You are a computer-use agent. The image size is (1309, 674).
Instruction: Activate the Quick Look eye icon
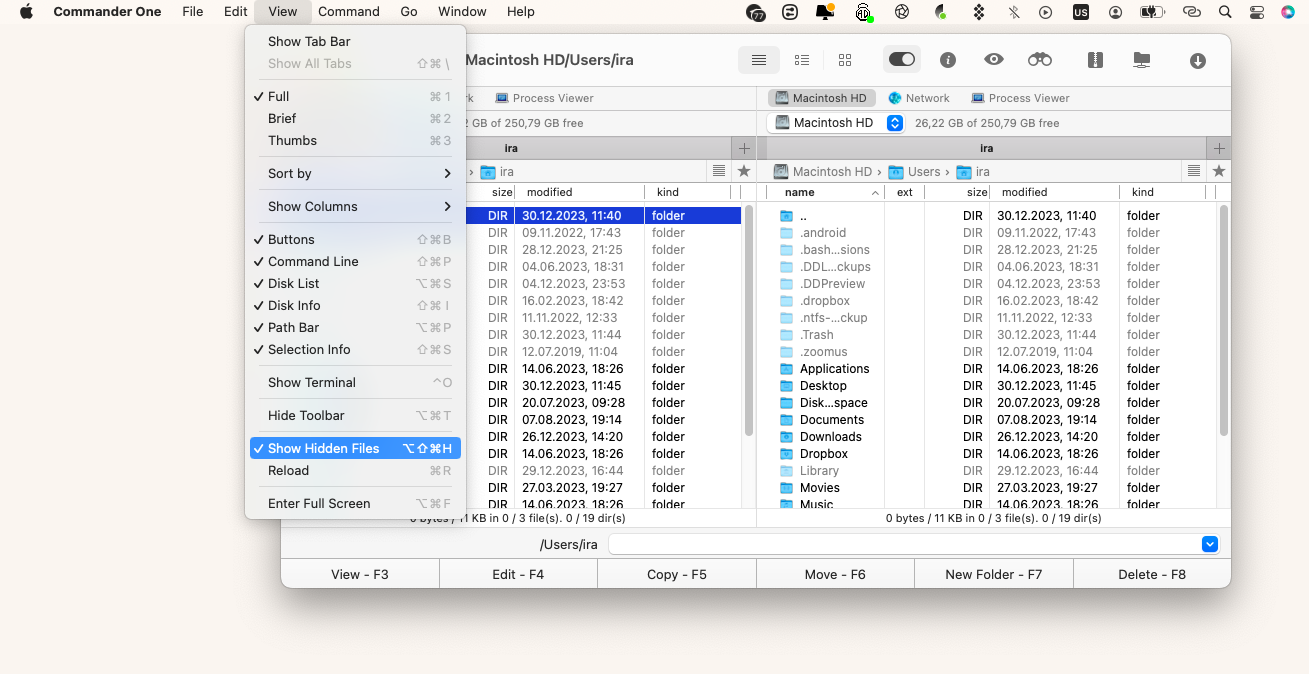993,60
